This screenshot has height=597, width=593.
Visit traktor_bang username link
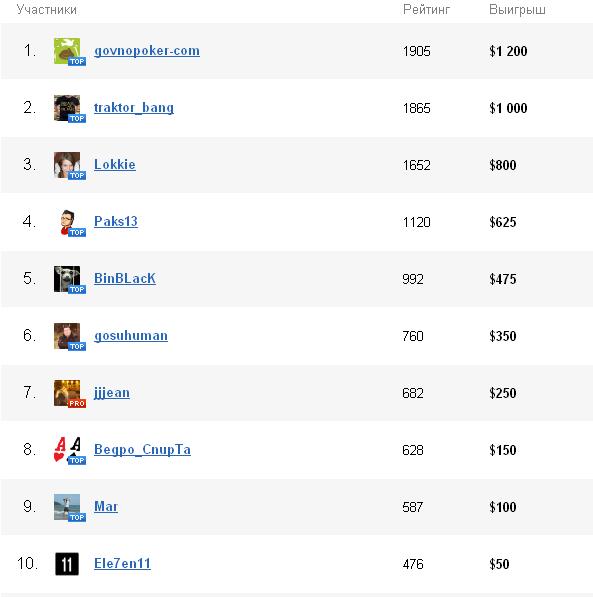[x=134, y=108]
